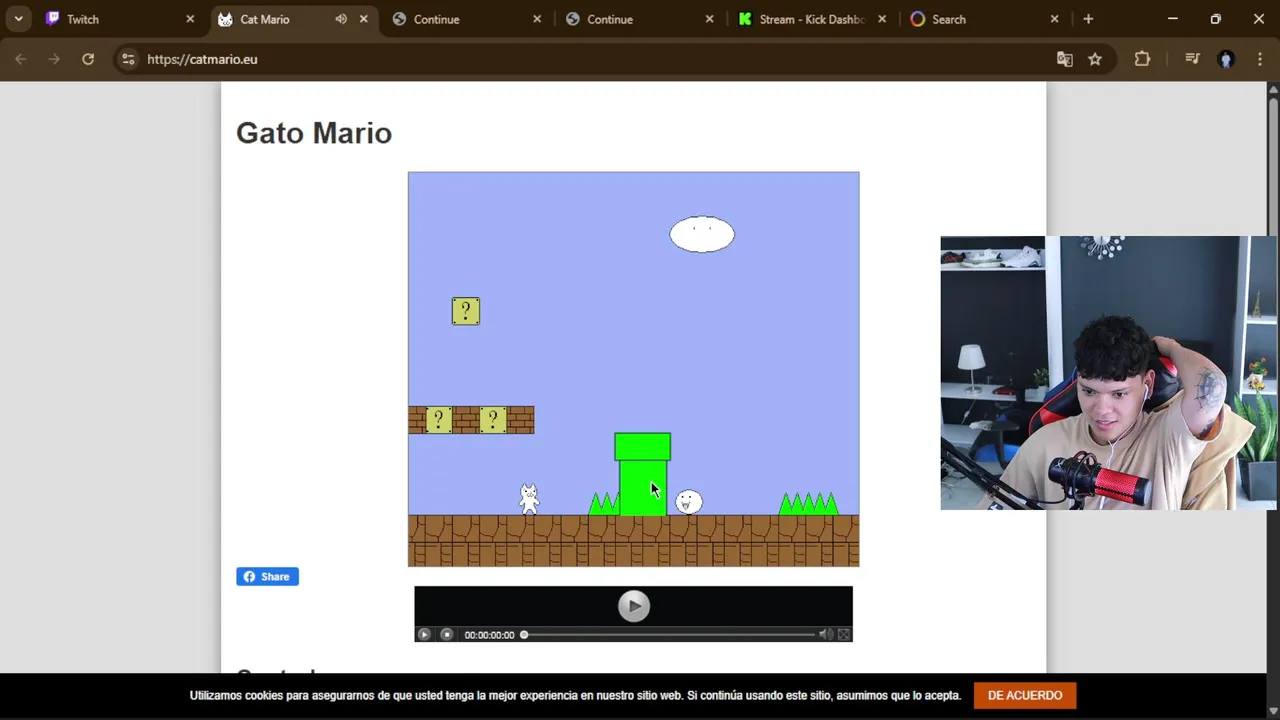Mute the Cat Mario tab audio icon

[341, 19]
